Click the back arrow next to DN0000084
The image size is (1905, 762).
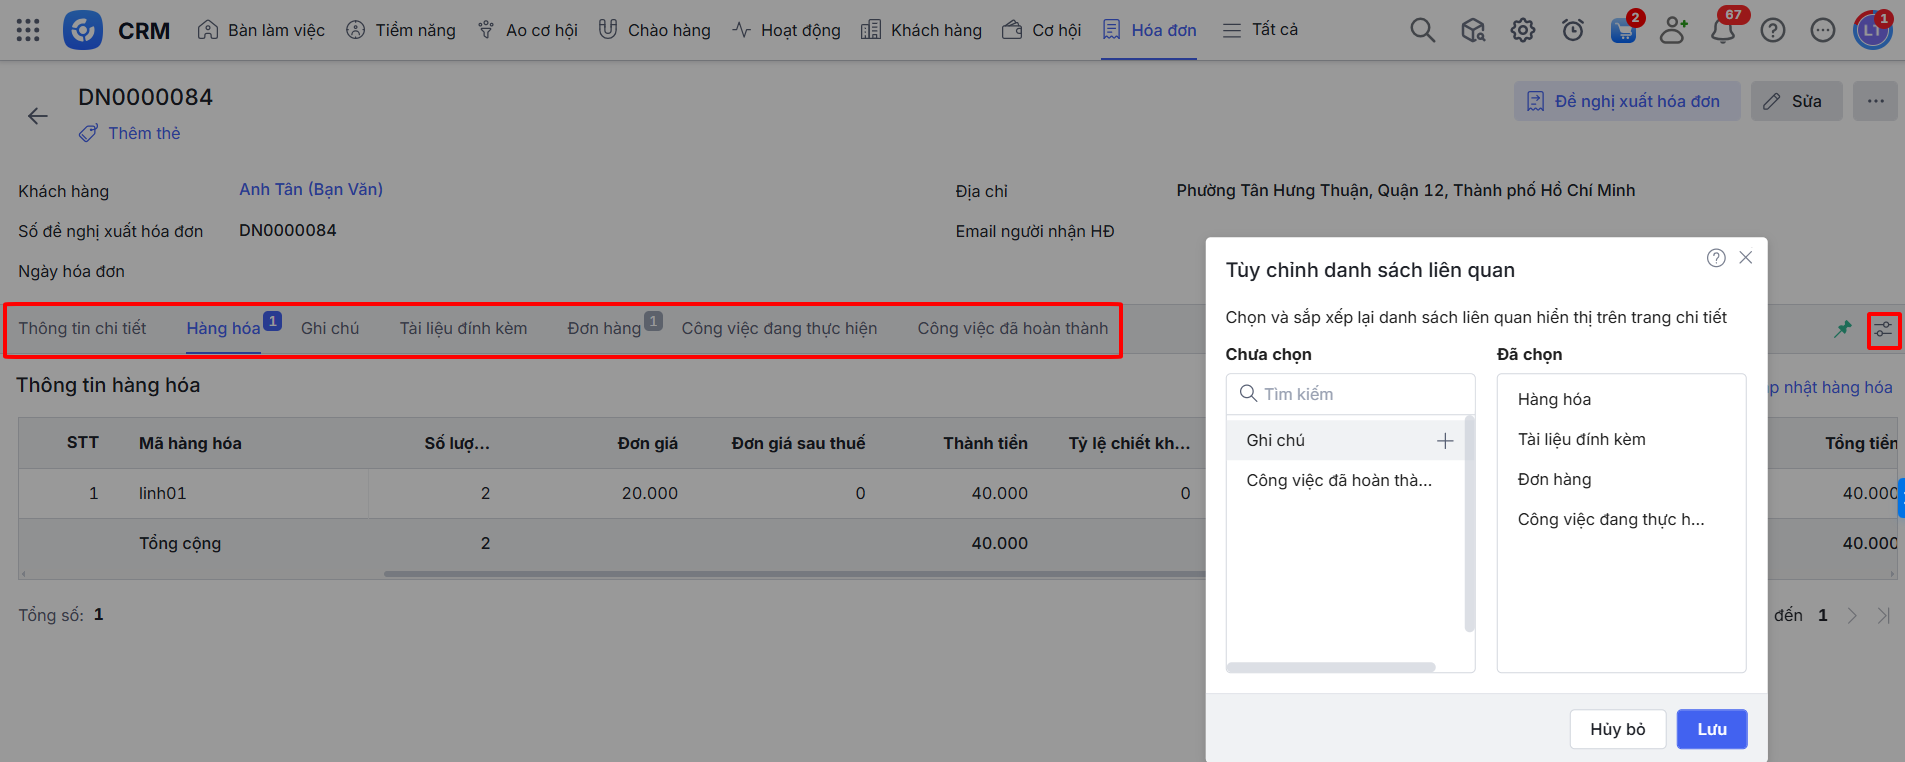coord(38,116)
